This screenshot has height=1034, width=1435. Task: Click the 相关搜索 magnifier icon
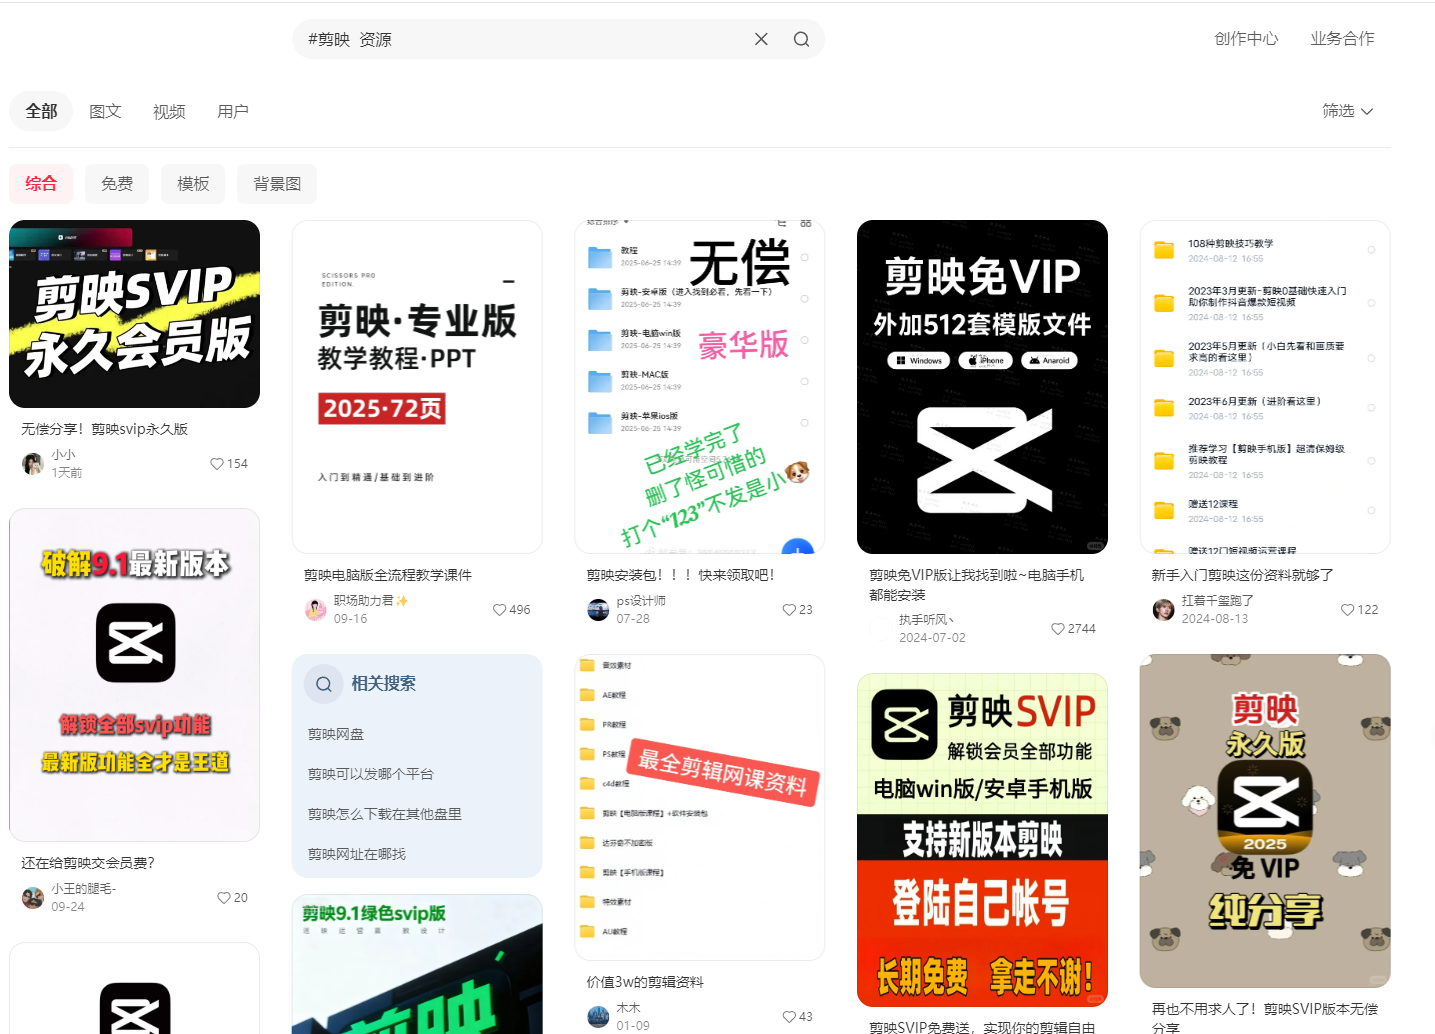click(322, 683)
